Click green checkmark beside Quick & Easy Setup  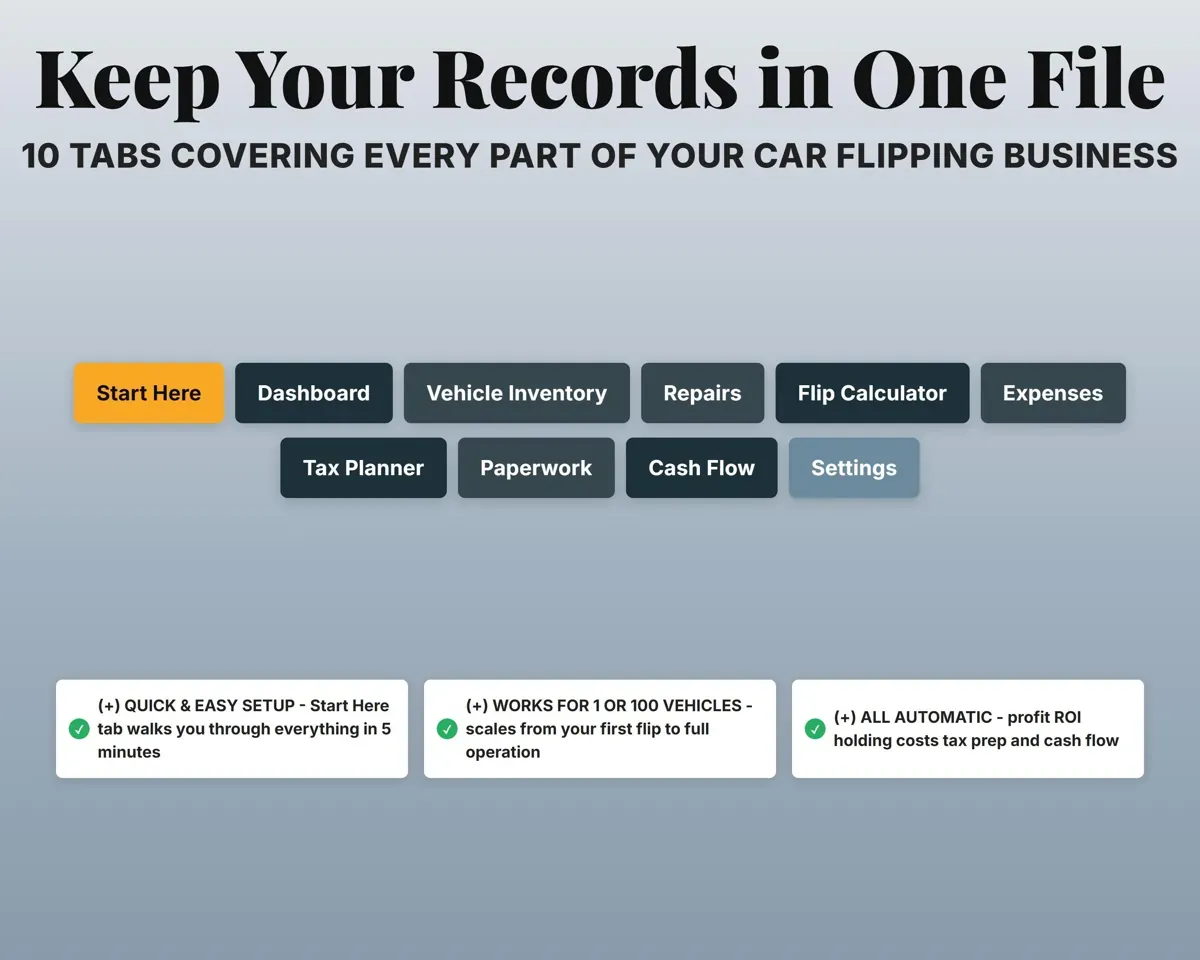click(x=79, y=729)
